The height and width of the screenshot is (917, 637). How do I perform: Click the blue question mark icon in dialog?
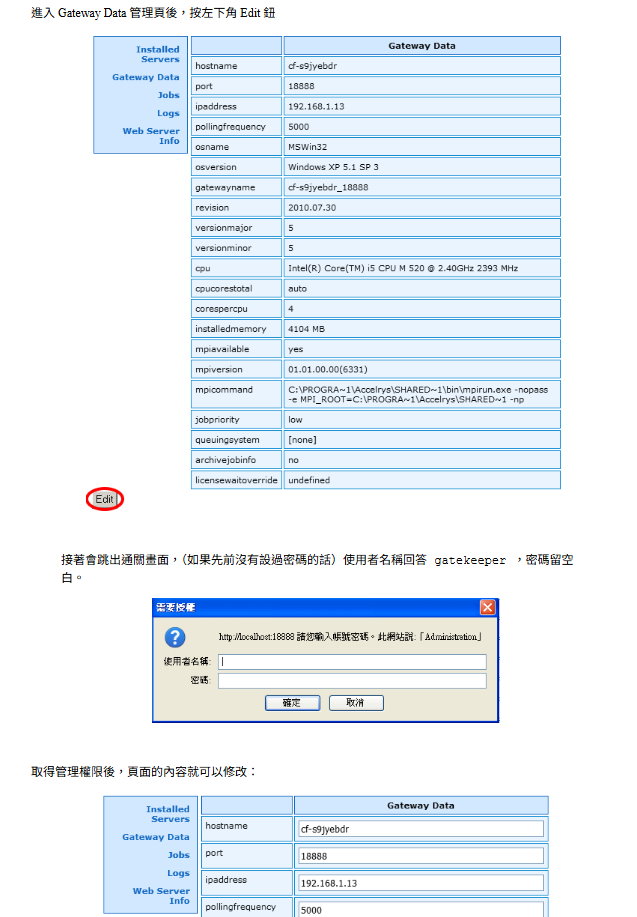175,637
